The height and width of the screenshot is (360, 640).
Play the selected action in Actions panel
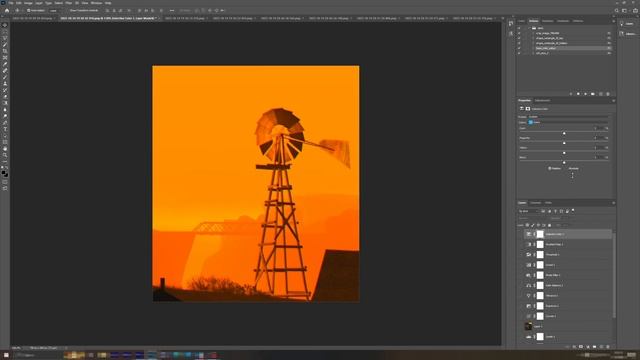[586, 94]
